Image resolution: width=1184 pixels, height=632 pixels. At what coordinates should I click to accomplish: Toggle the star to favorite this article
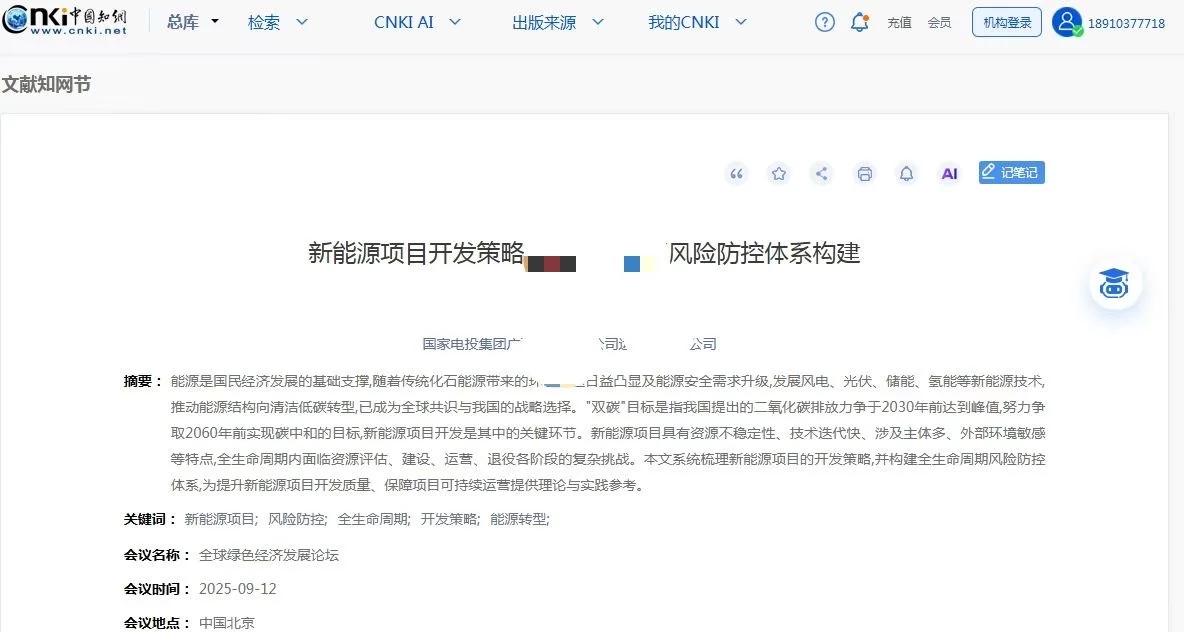(x=779, y=173)
